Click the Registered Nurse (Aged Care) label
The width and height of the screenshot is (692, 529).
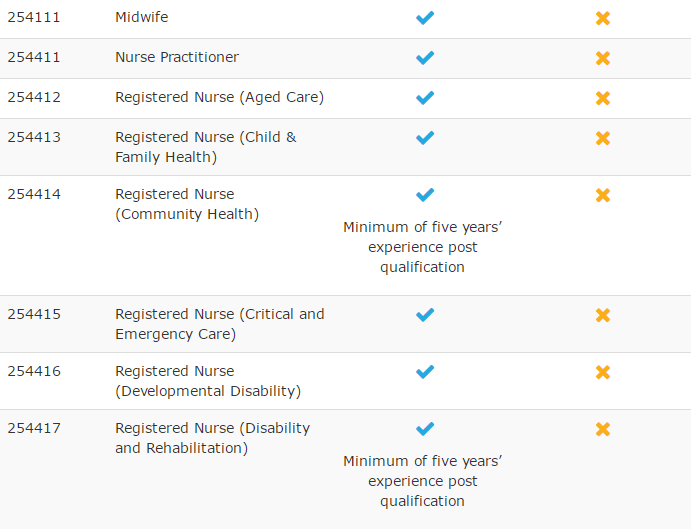coord(219,97)
